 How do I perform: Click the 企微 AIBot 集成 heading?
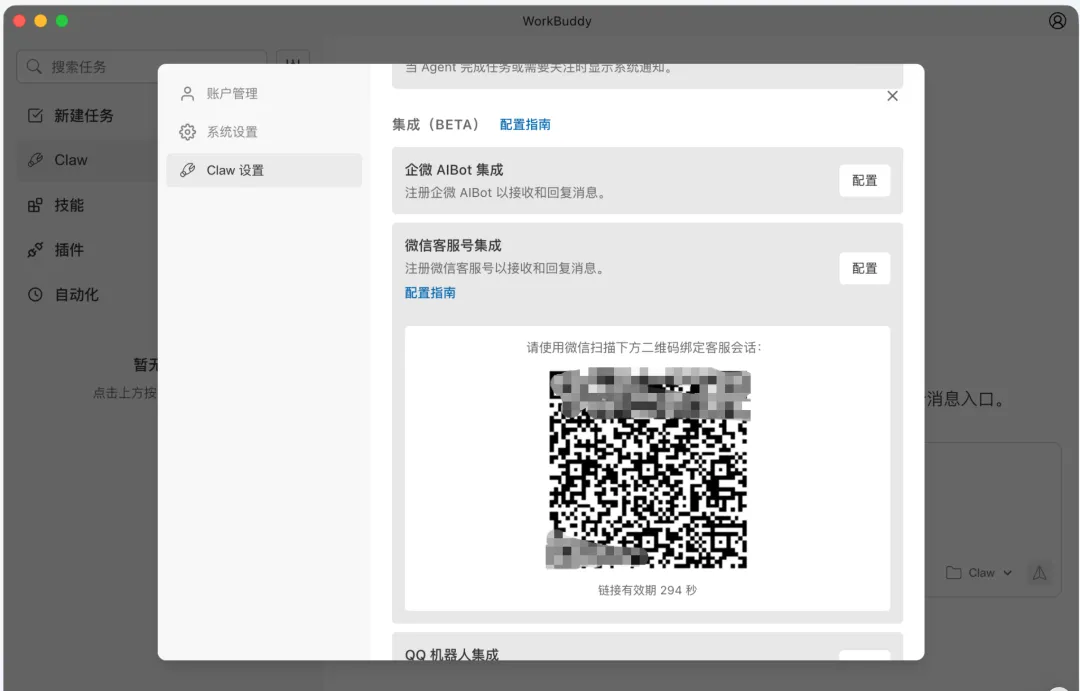pos(454,169)
